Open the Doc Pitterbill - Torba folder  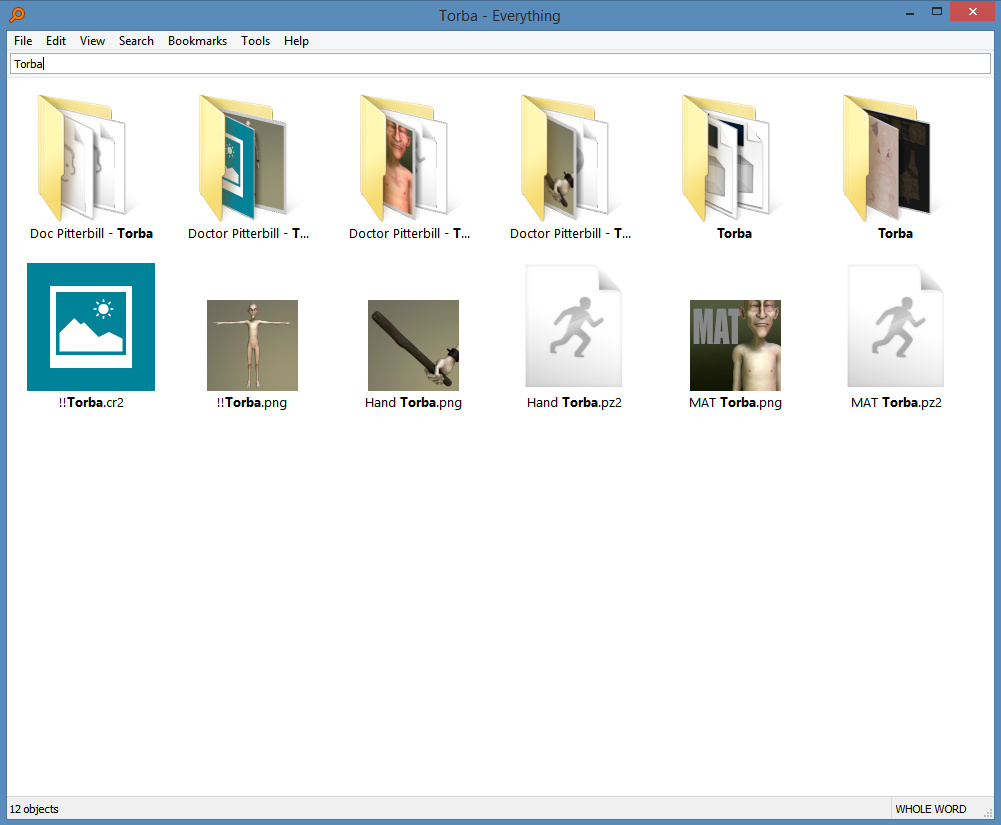[x=91, y=158]
